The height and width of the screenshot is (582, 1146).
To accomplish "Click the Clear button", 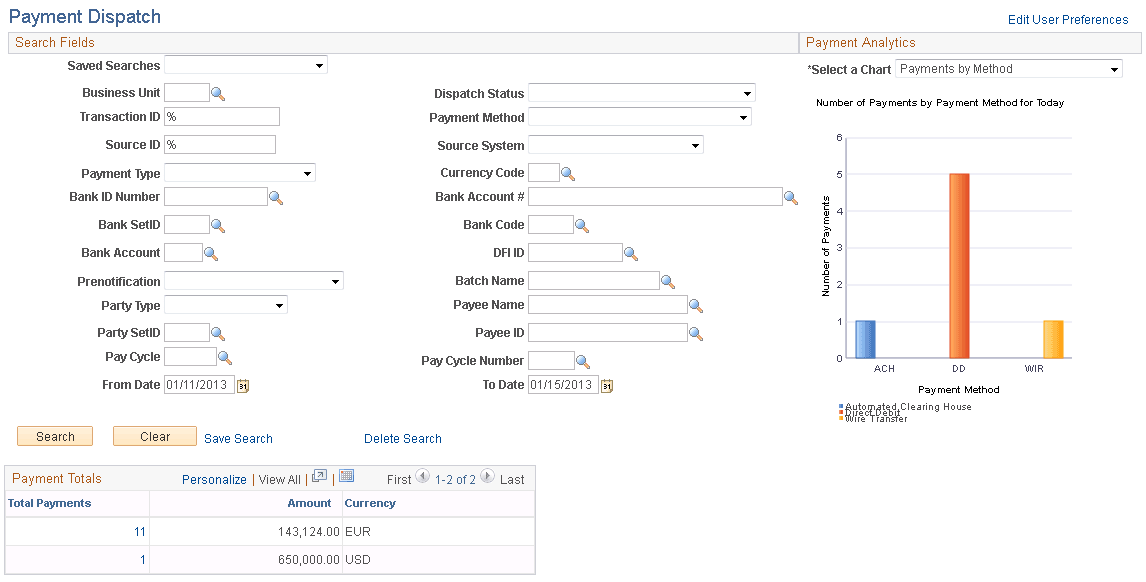I will tap(154, 436).
